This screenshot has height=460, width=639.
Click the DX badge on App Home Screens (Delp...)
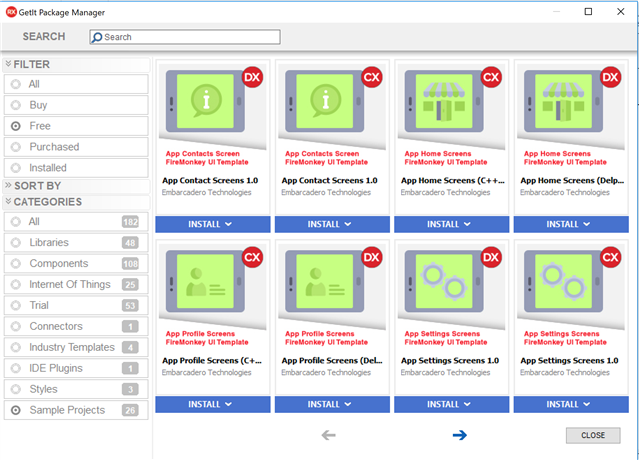[610, 77]
